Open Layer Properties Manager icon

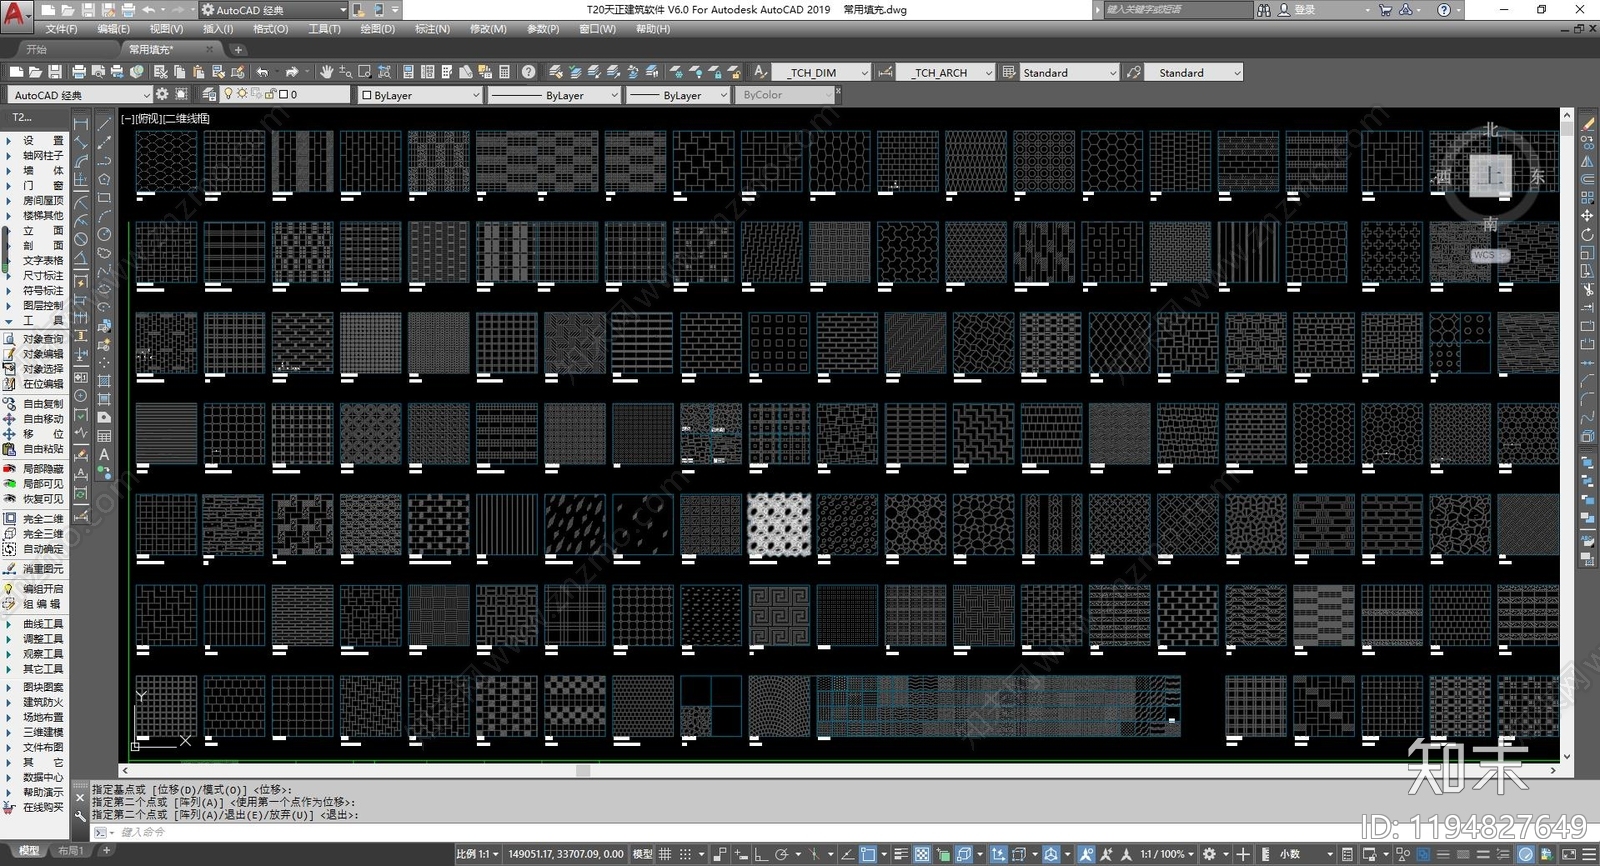click(x=208, y=94)
